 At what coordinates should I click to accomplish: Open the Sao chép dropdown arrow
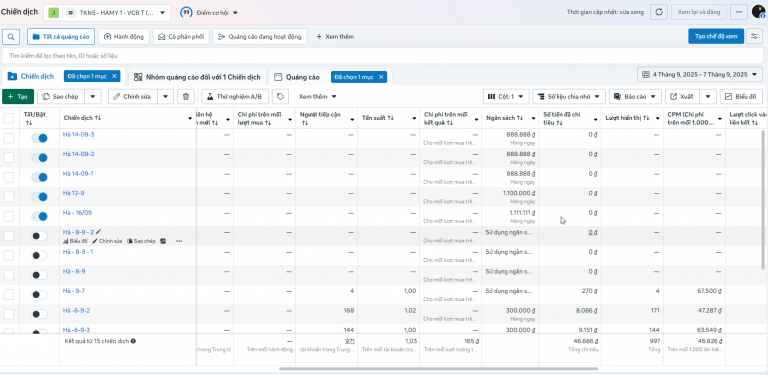pyautogui.click(x=93, y=96)
